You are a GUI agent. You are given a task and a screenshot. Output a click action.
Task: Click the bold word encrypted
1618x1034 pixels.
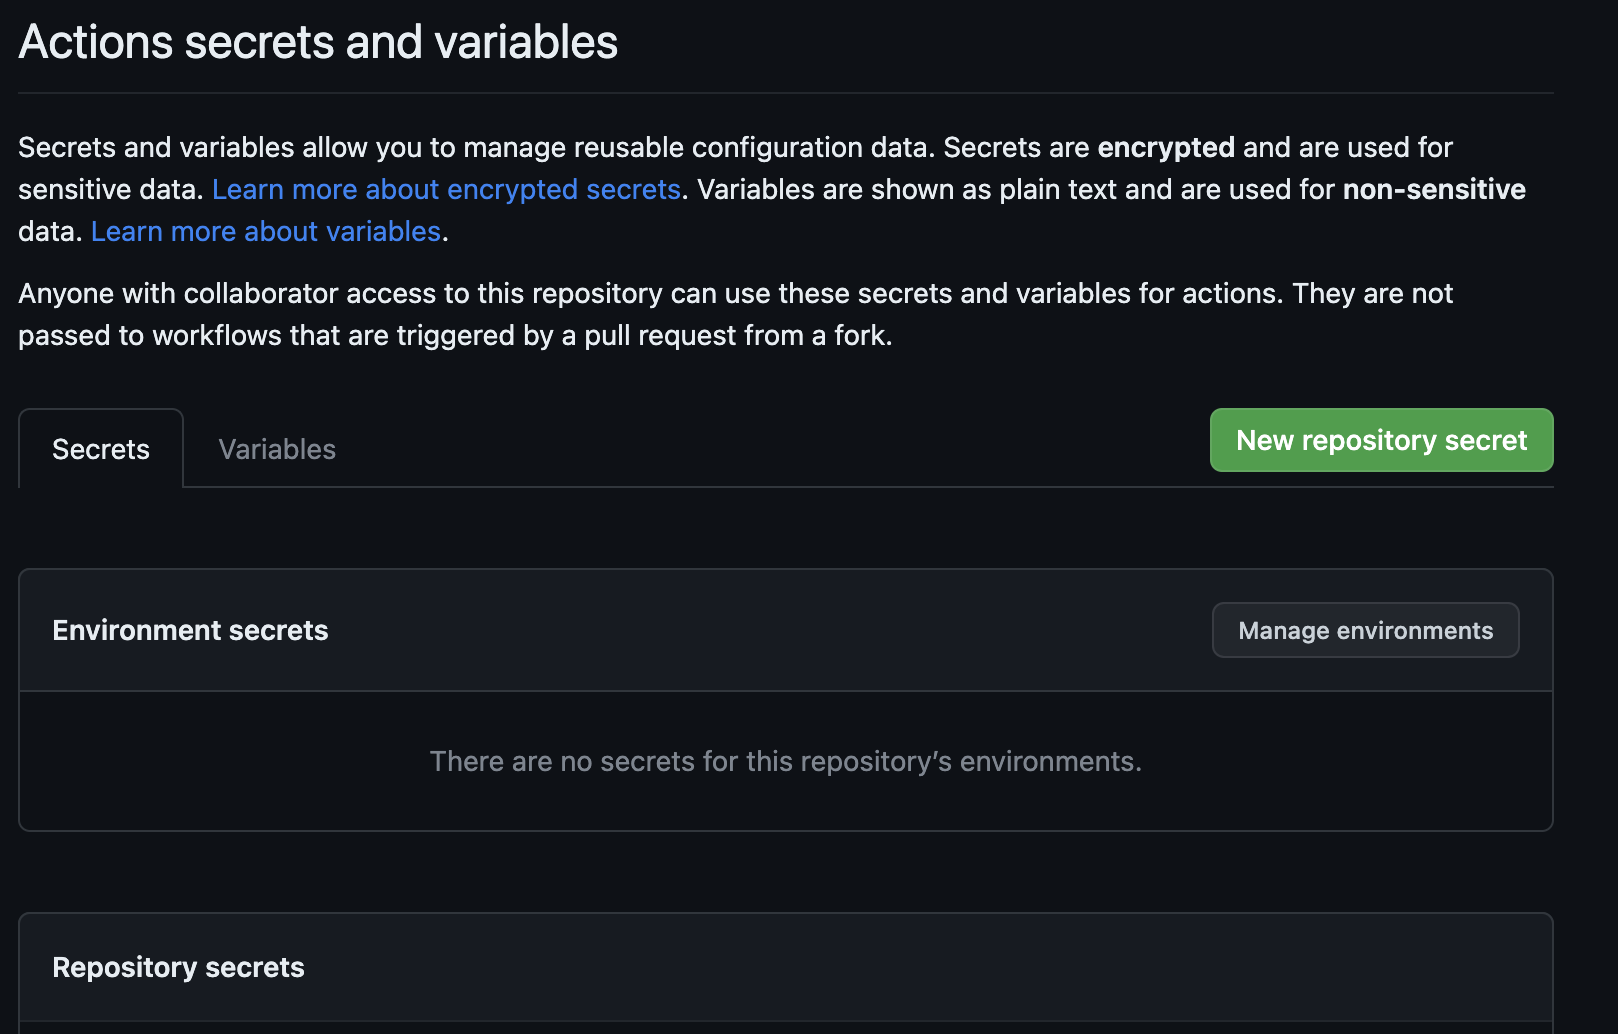click(x=1165, y=147)
